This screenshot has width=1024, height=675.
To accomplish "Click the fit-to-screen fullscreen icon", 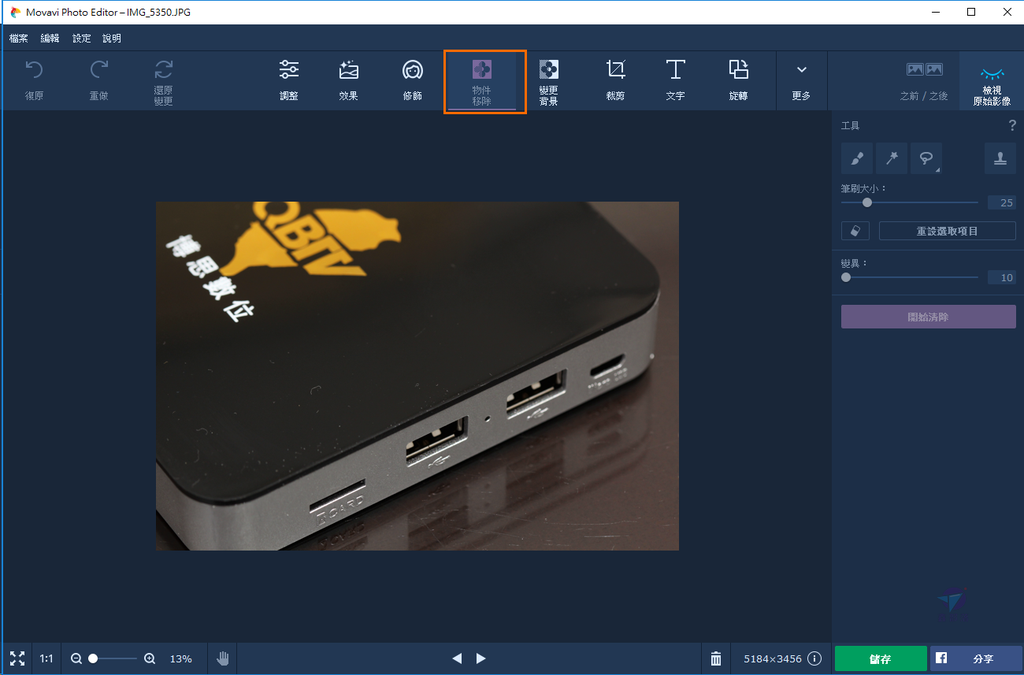I will [18, 658].
